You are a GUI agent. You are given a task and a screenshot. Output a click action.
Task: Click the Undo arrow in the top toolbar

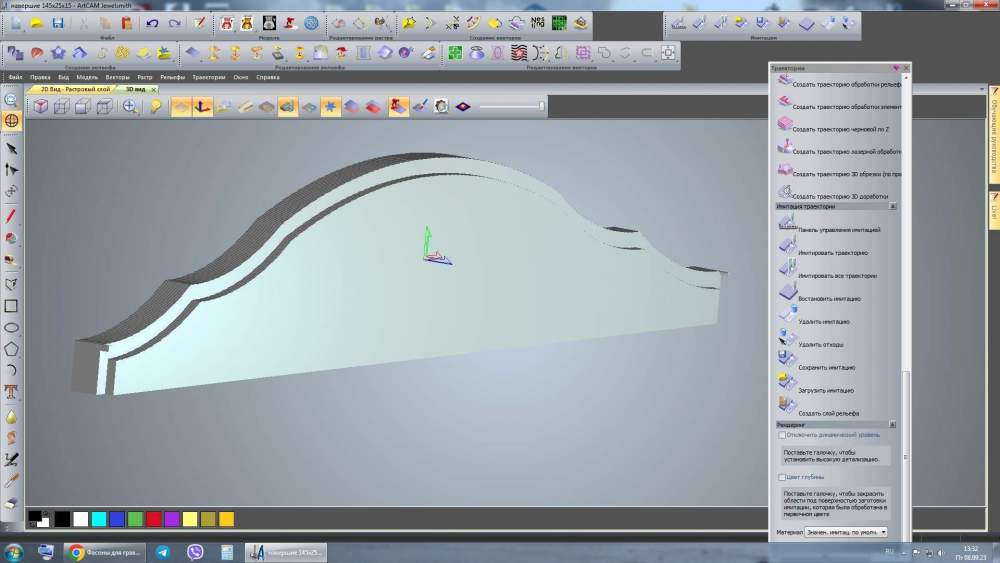(x=152, y=22)
